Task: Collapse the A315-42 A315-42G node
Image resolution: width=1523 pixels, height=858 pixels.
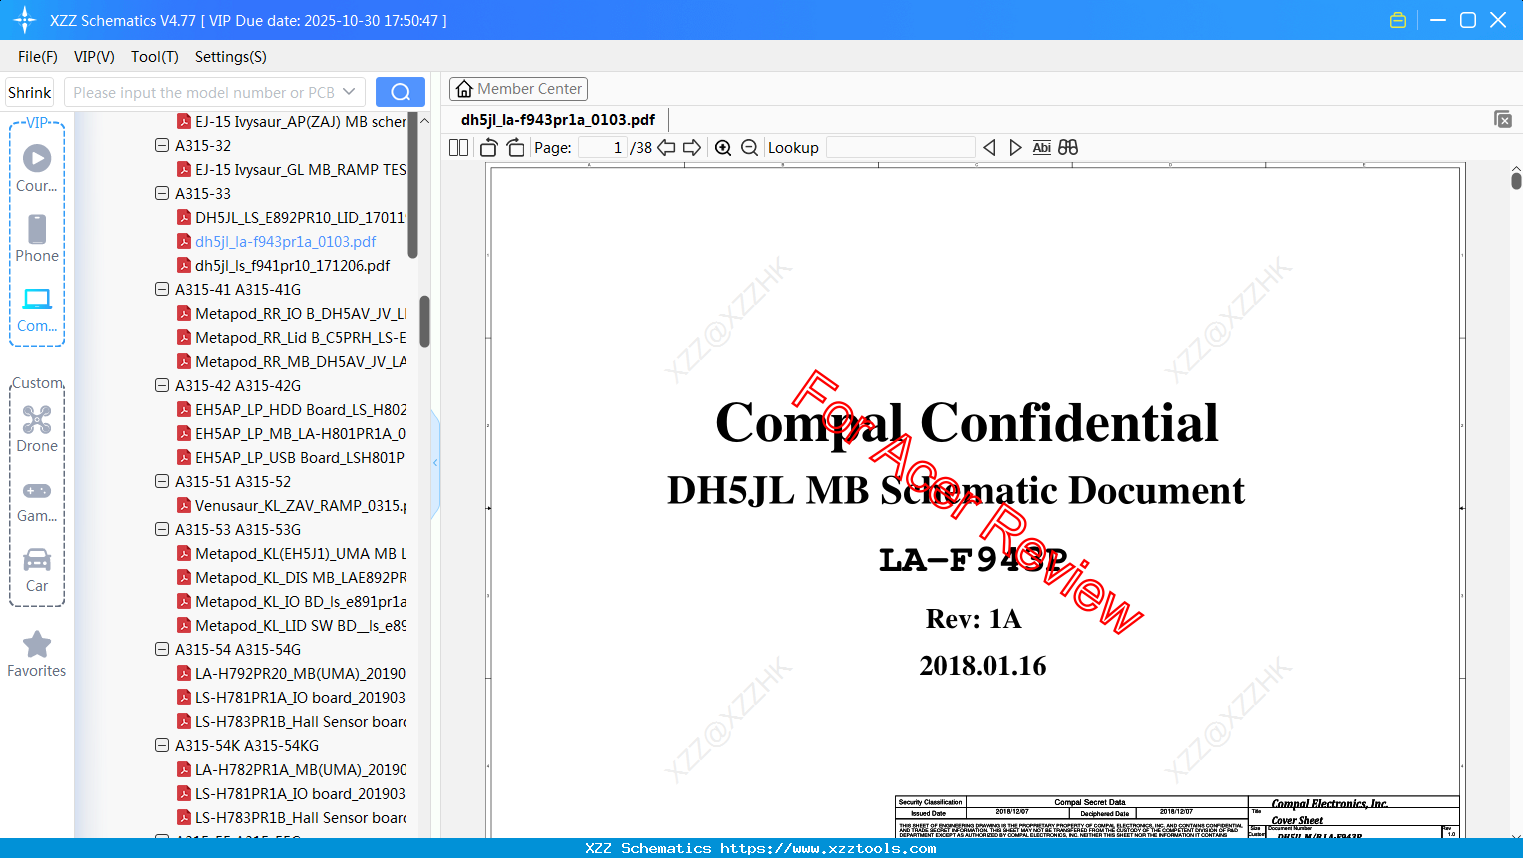Action: click(162, 385)
